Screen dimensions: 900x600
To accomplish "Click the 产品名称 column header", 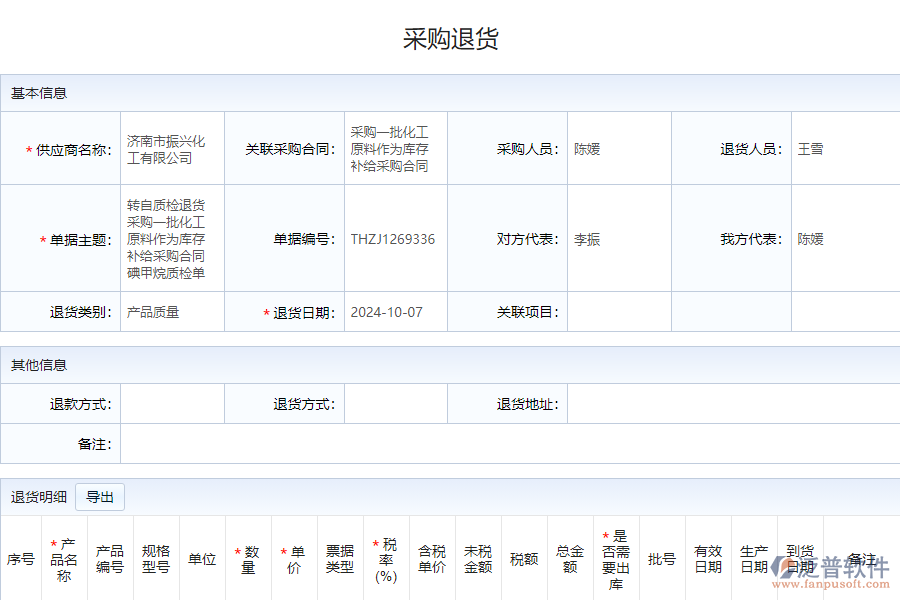I will point(62,560).
